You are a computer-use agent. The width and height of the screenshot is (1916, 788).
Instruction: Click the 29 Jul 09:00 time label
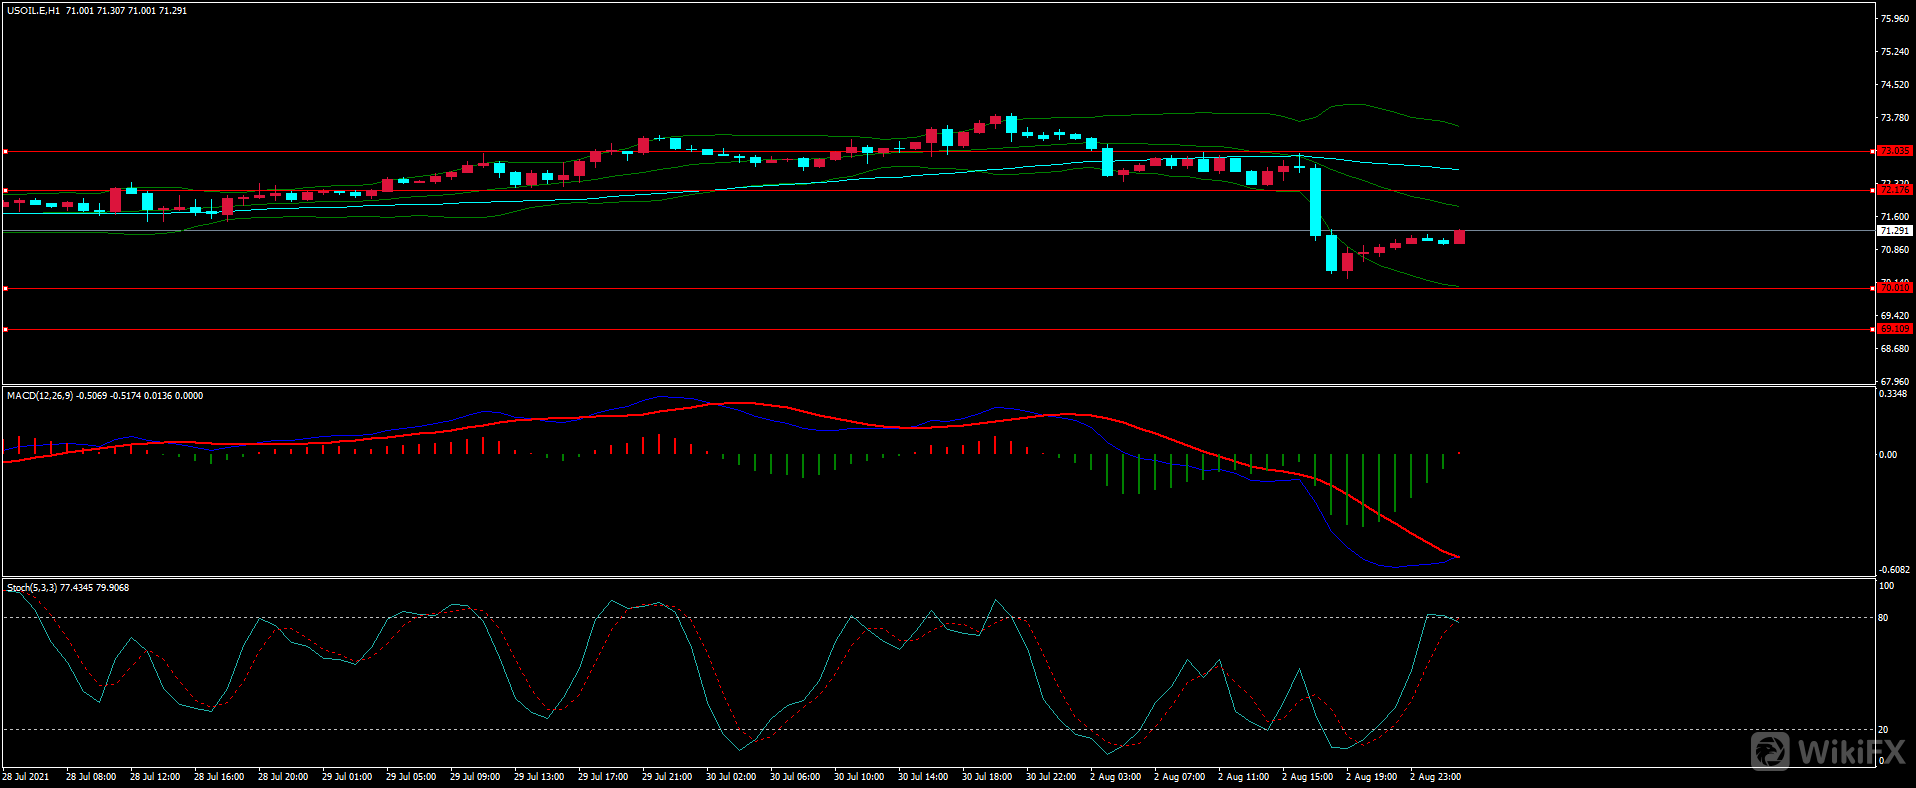(475, 777)
